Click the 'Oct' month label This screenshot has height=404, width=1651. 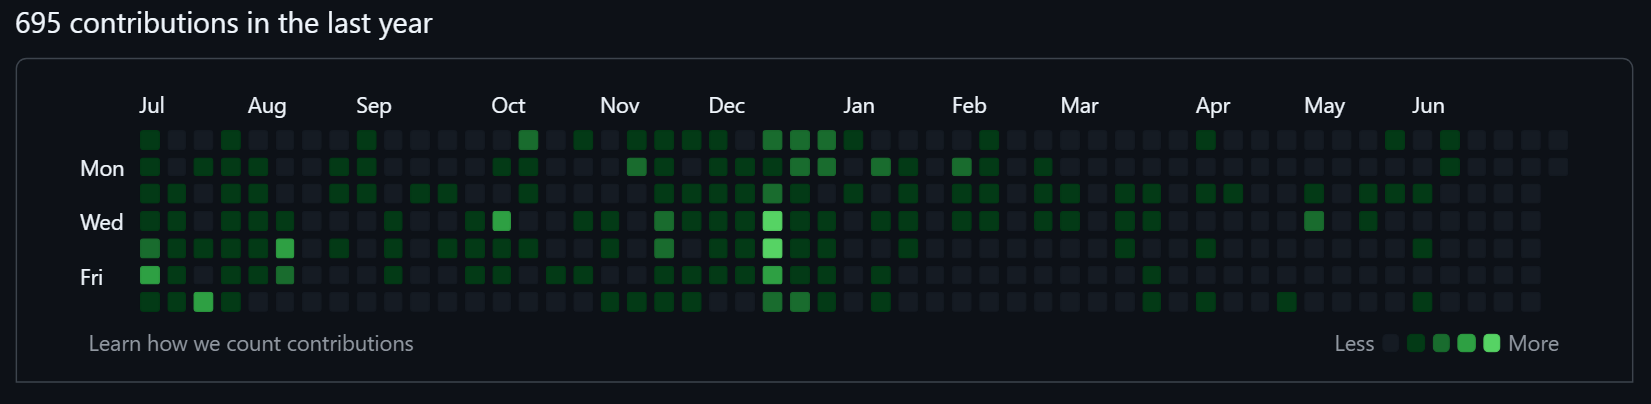[x=508, y=106]
